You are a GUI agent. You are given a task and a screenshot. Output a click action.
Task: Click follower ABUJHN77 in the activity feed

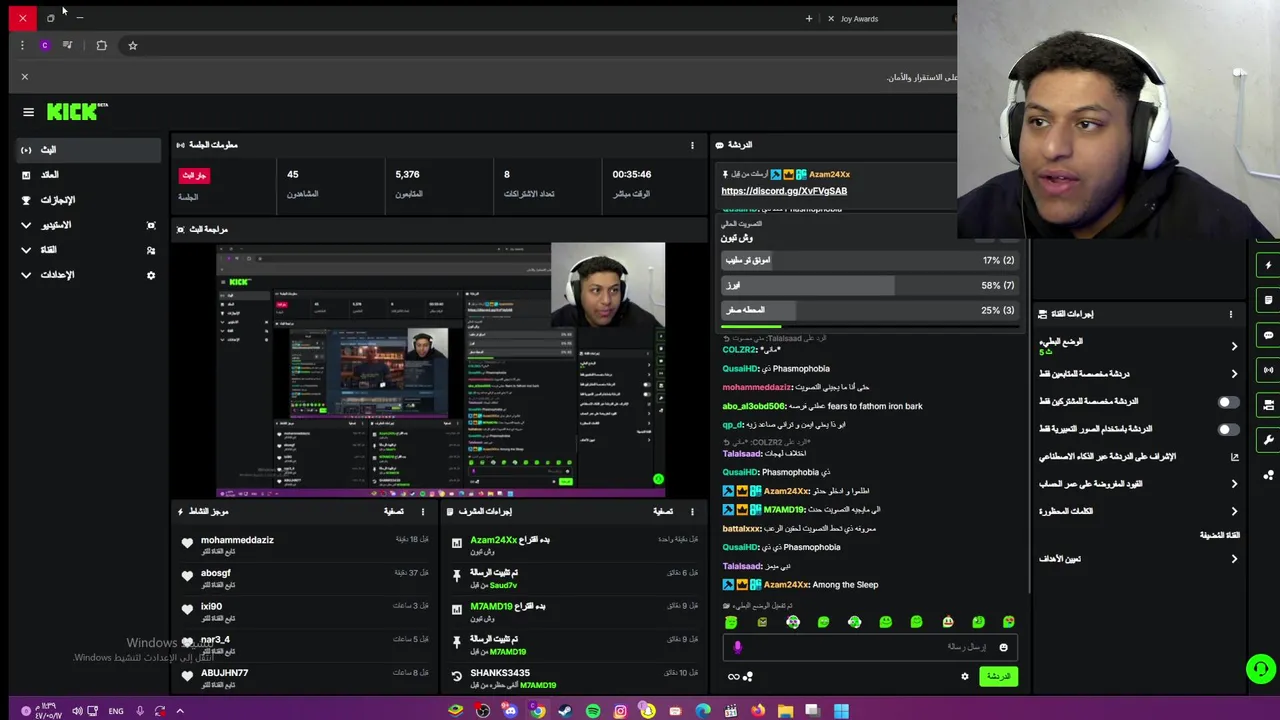click(224, 673)
